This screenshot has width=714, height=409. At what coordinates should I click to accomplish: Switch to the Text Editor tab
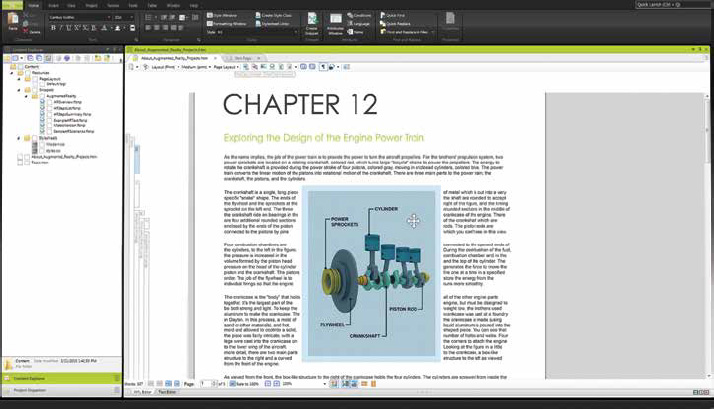pyautogui.click(x=167, y=392)
